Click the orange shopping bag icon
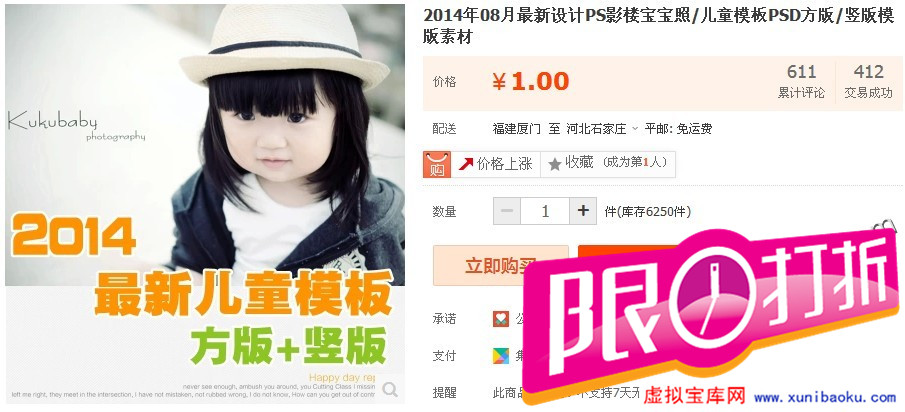The height and width of the screenshot is (412, 905). [x=437, y=164]
